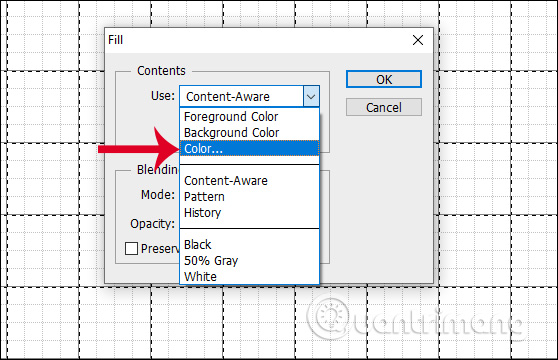
Task: Collapse the Use dropdown arrow
Action: pyautogui.click(x=311, y=96)
